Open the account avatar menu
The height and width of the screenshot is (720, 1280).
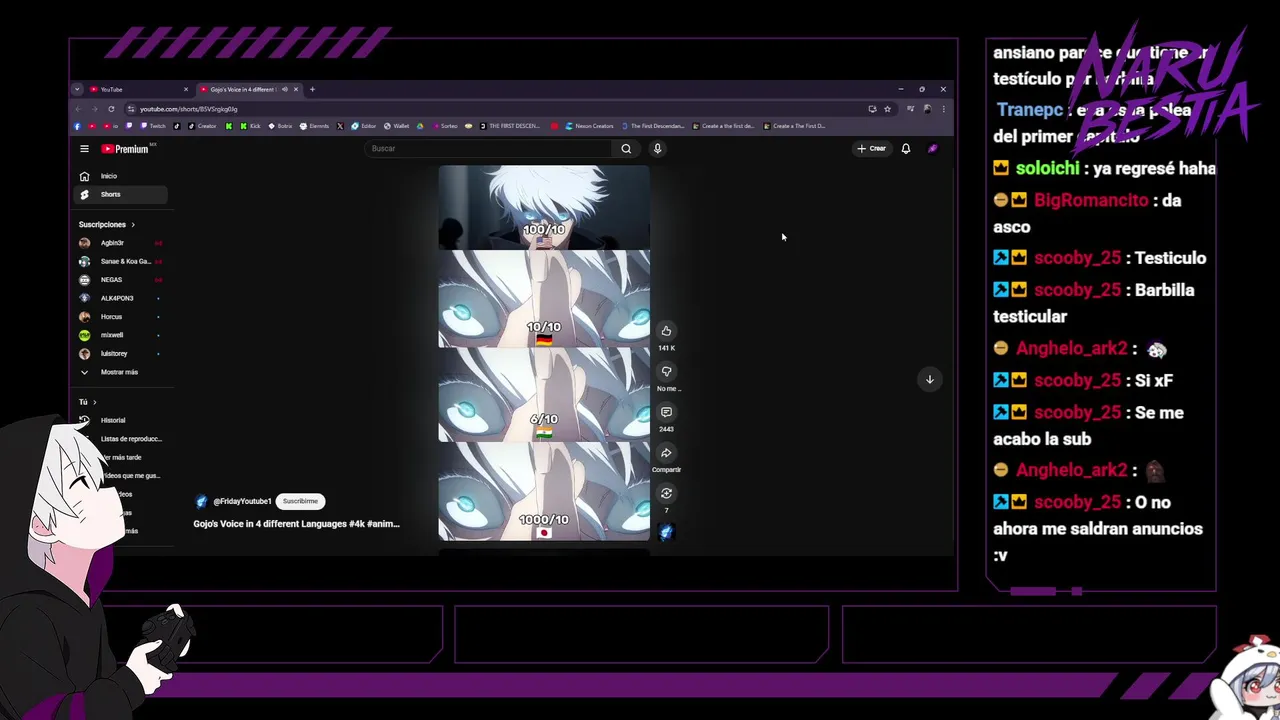(932, 149)
